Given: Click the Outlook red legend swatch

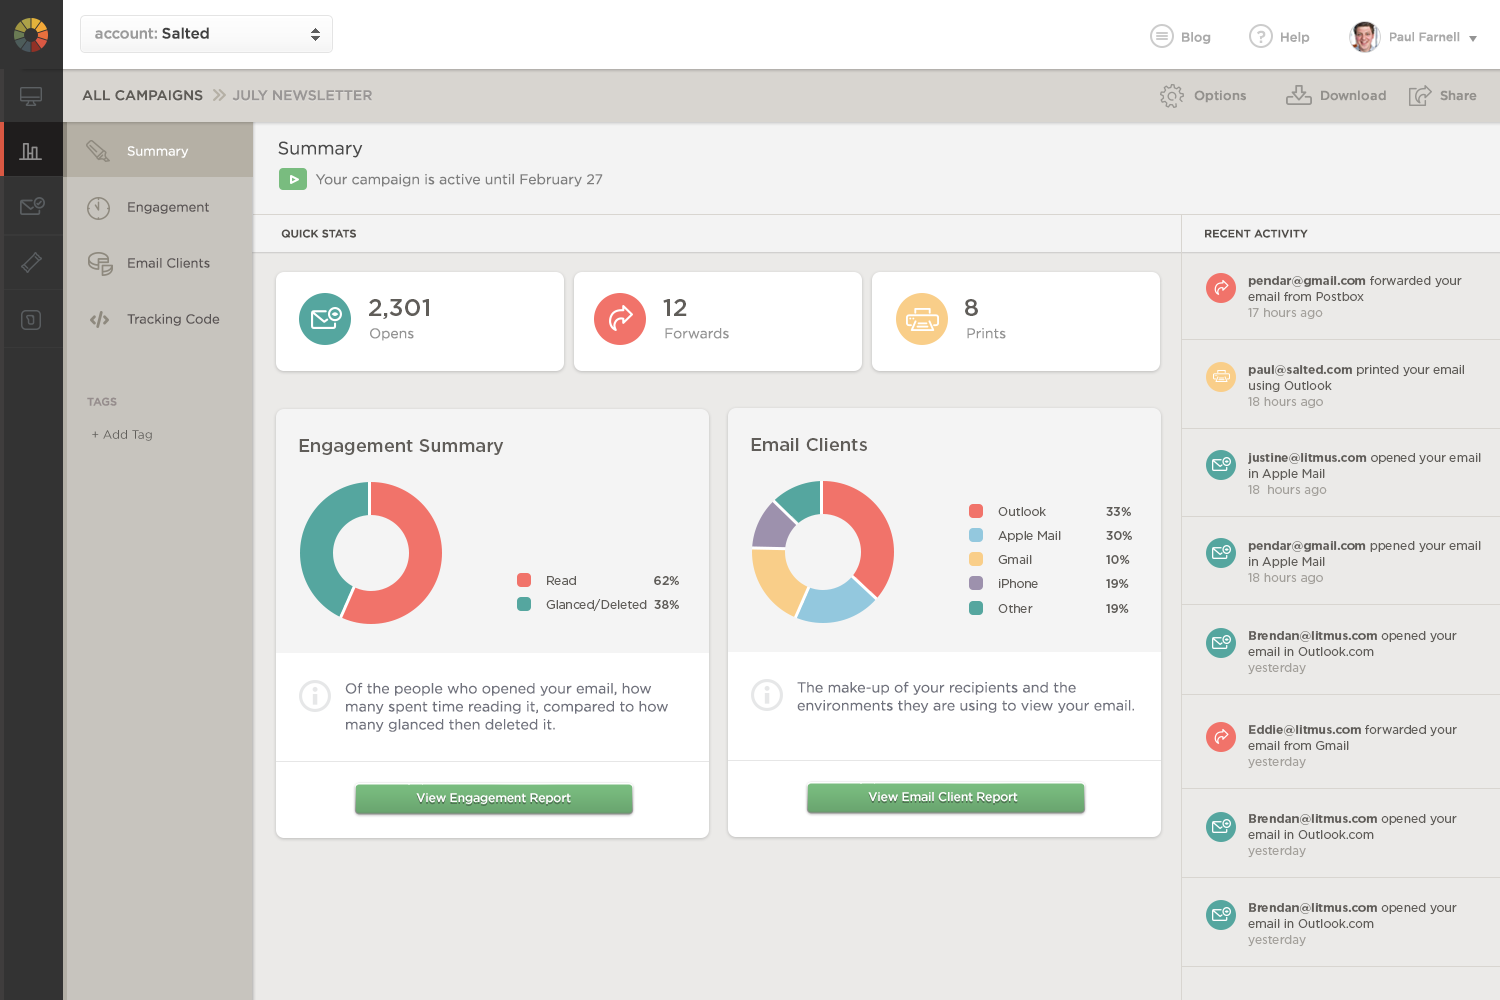Looking at the screenshot, I should tap(976, 511).
